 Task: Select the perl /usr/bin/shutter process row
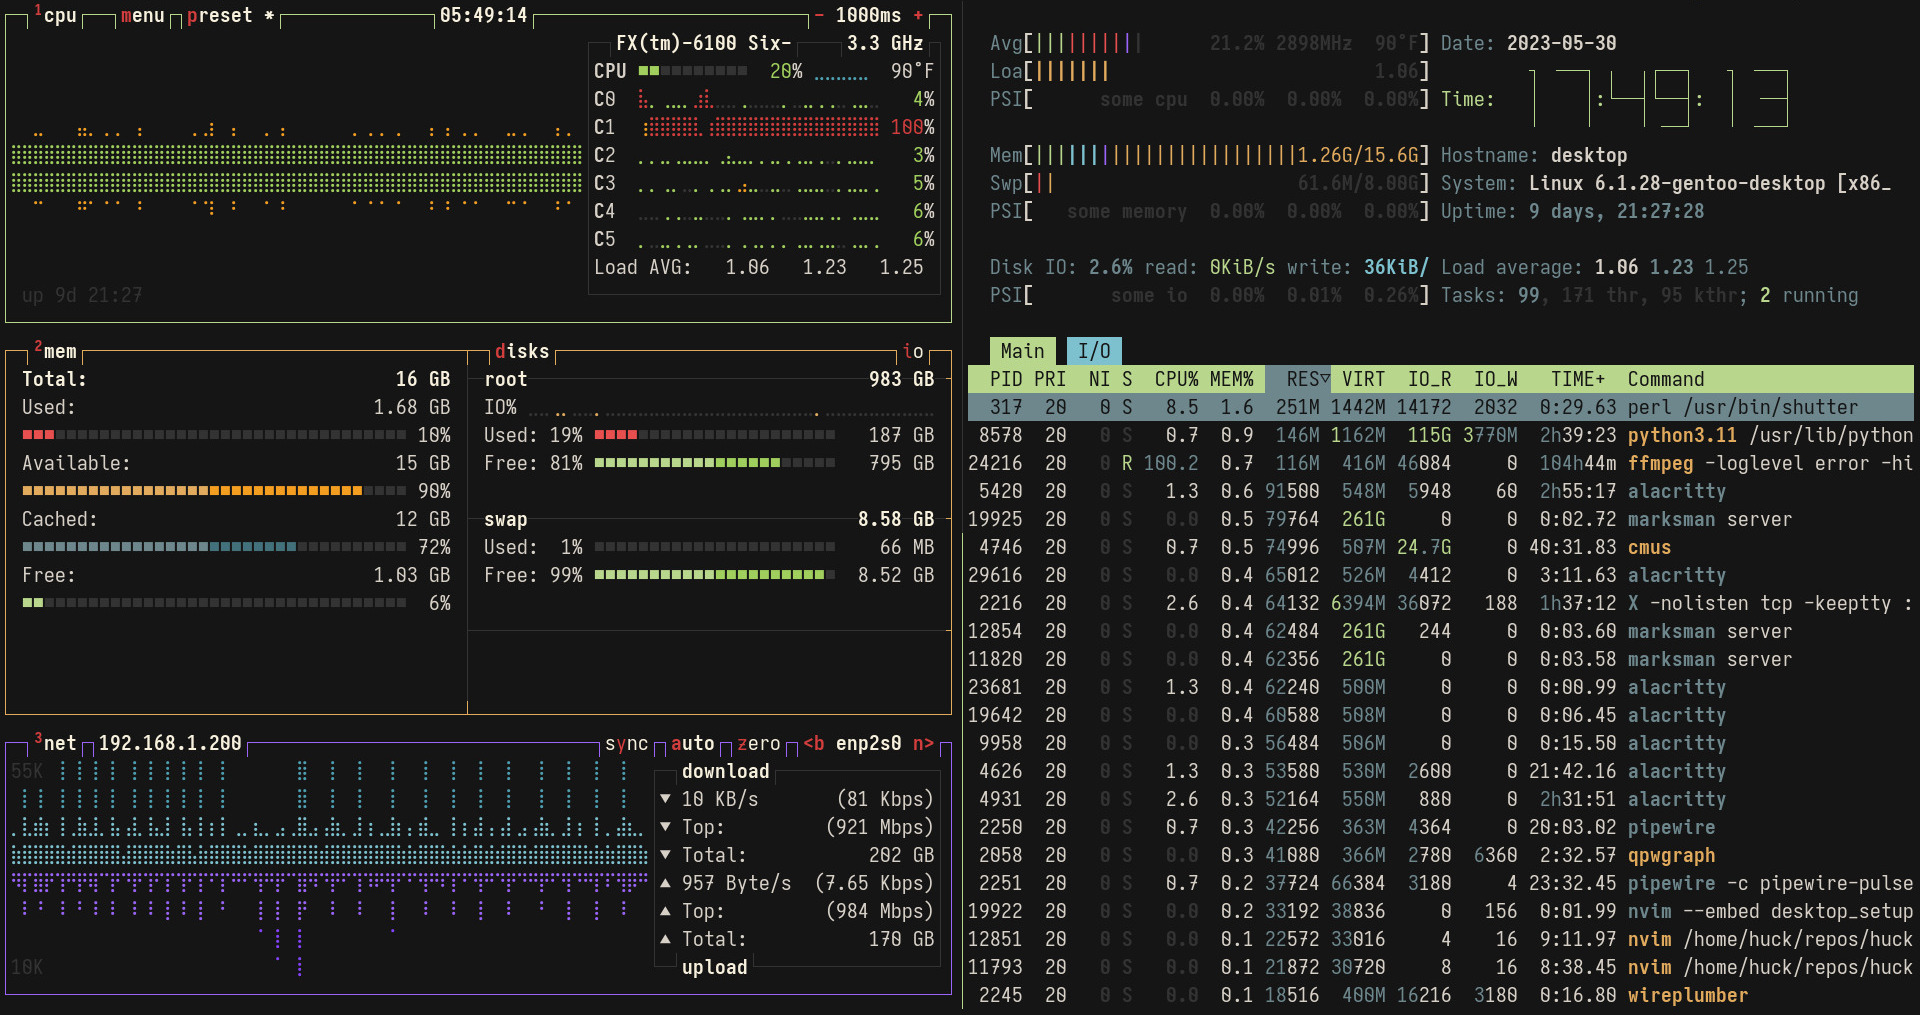(x=1441, y=407)
